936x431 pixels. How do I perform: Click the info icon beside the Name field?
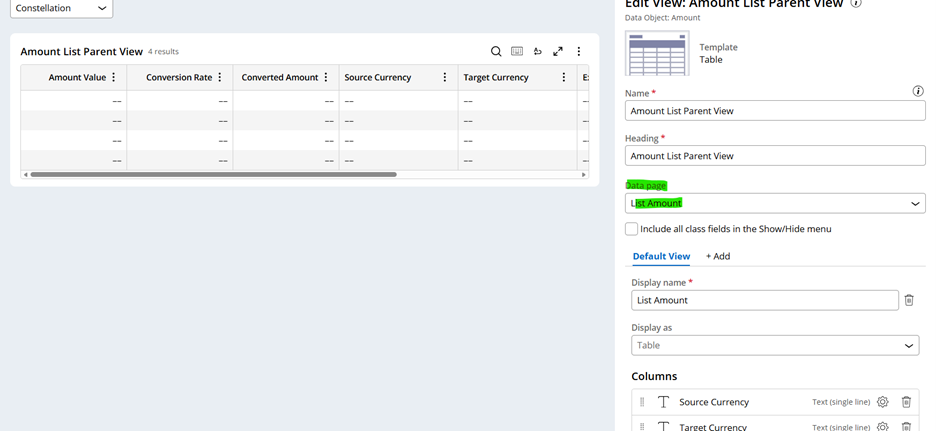[x=918, y=91]
